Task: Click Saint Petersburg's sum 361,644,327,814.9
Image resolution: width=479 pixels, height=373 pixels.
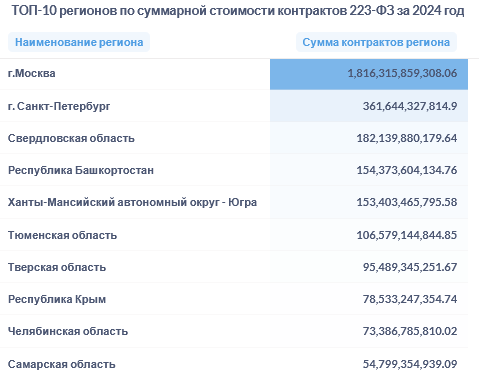Action: point(410,106)
